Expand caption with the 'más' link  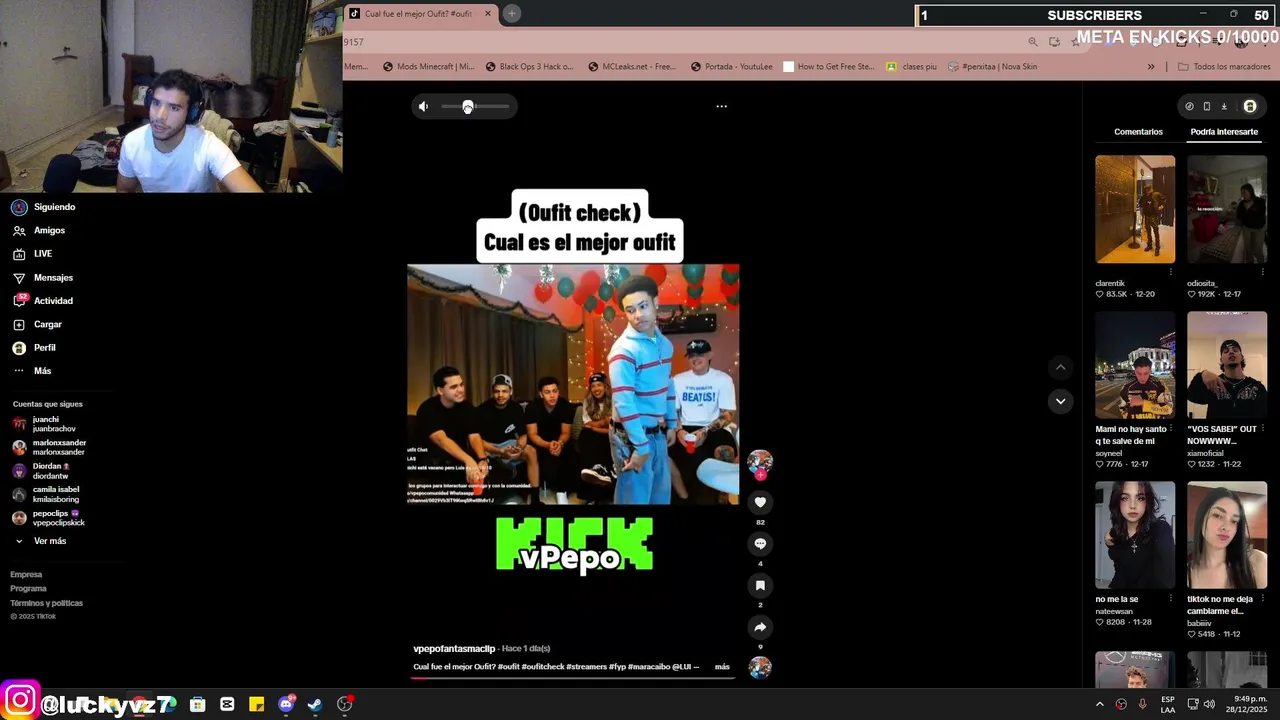click(x=722, y=667)
